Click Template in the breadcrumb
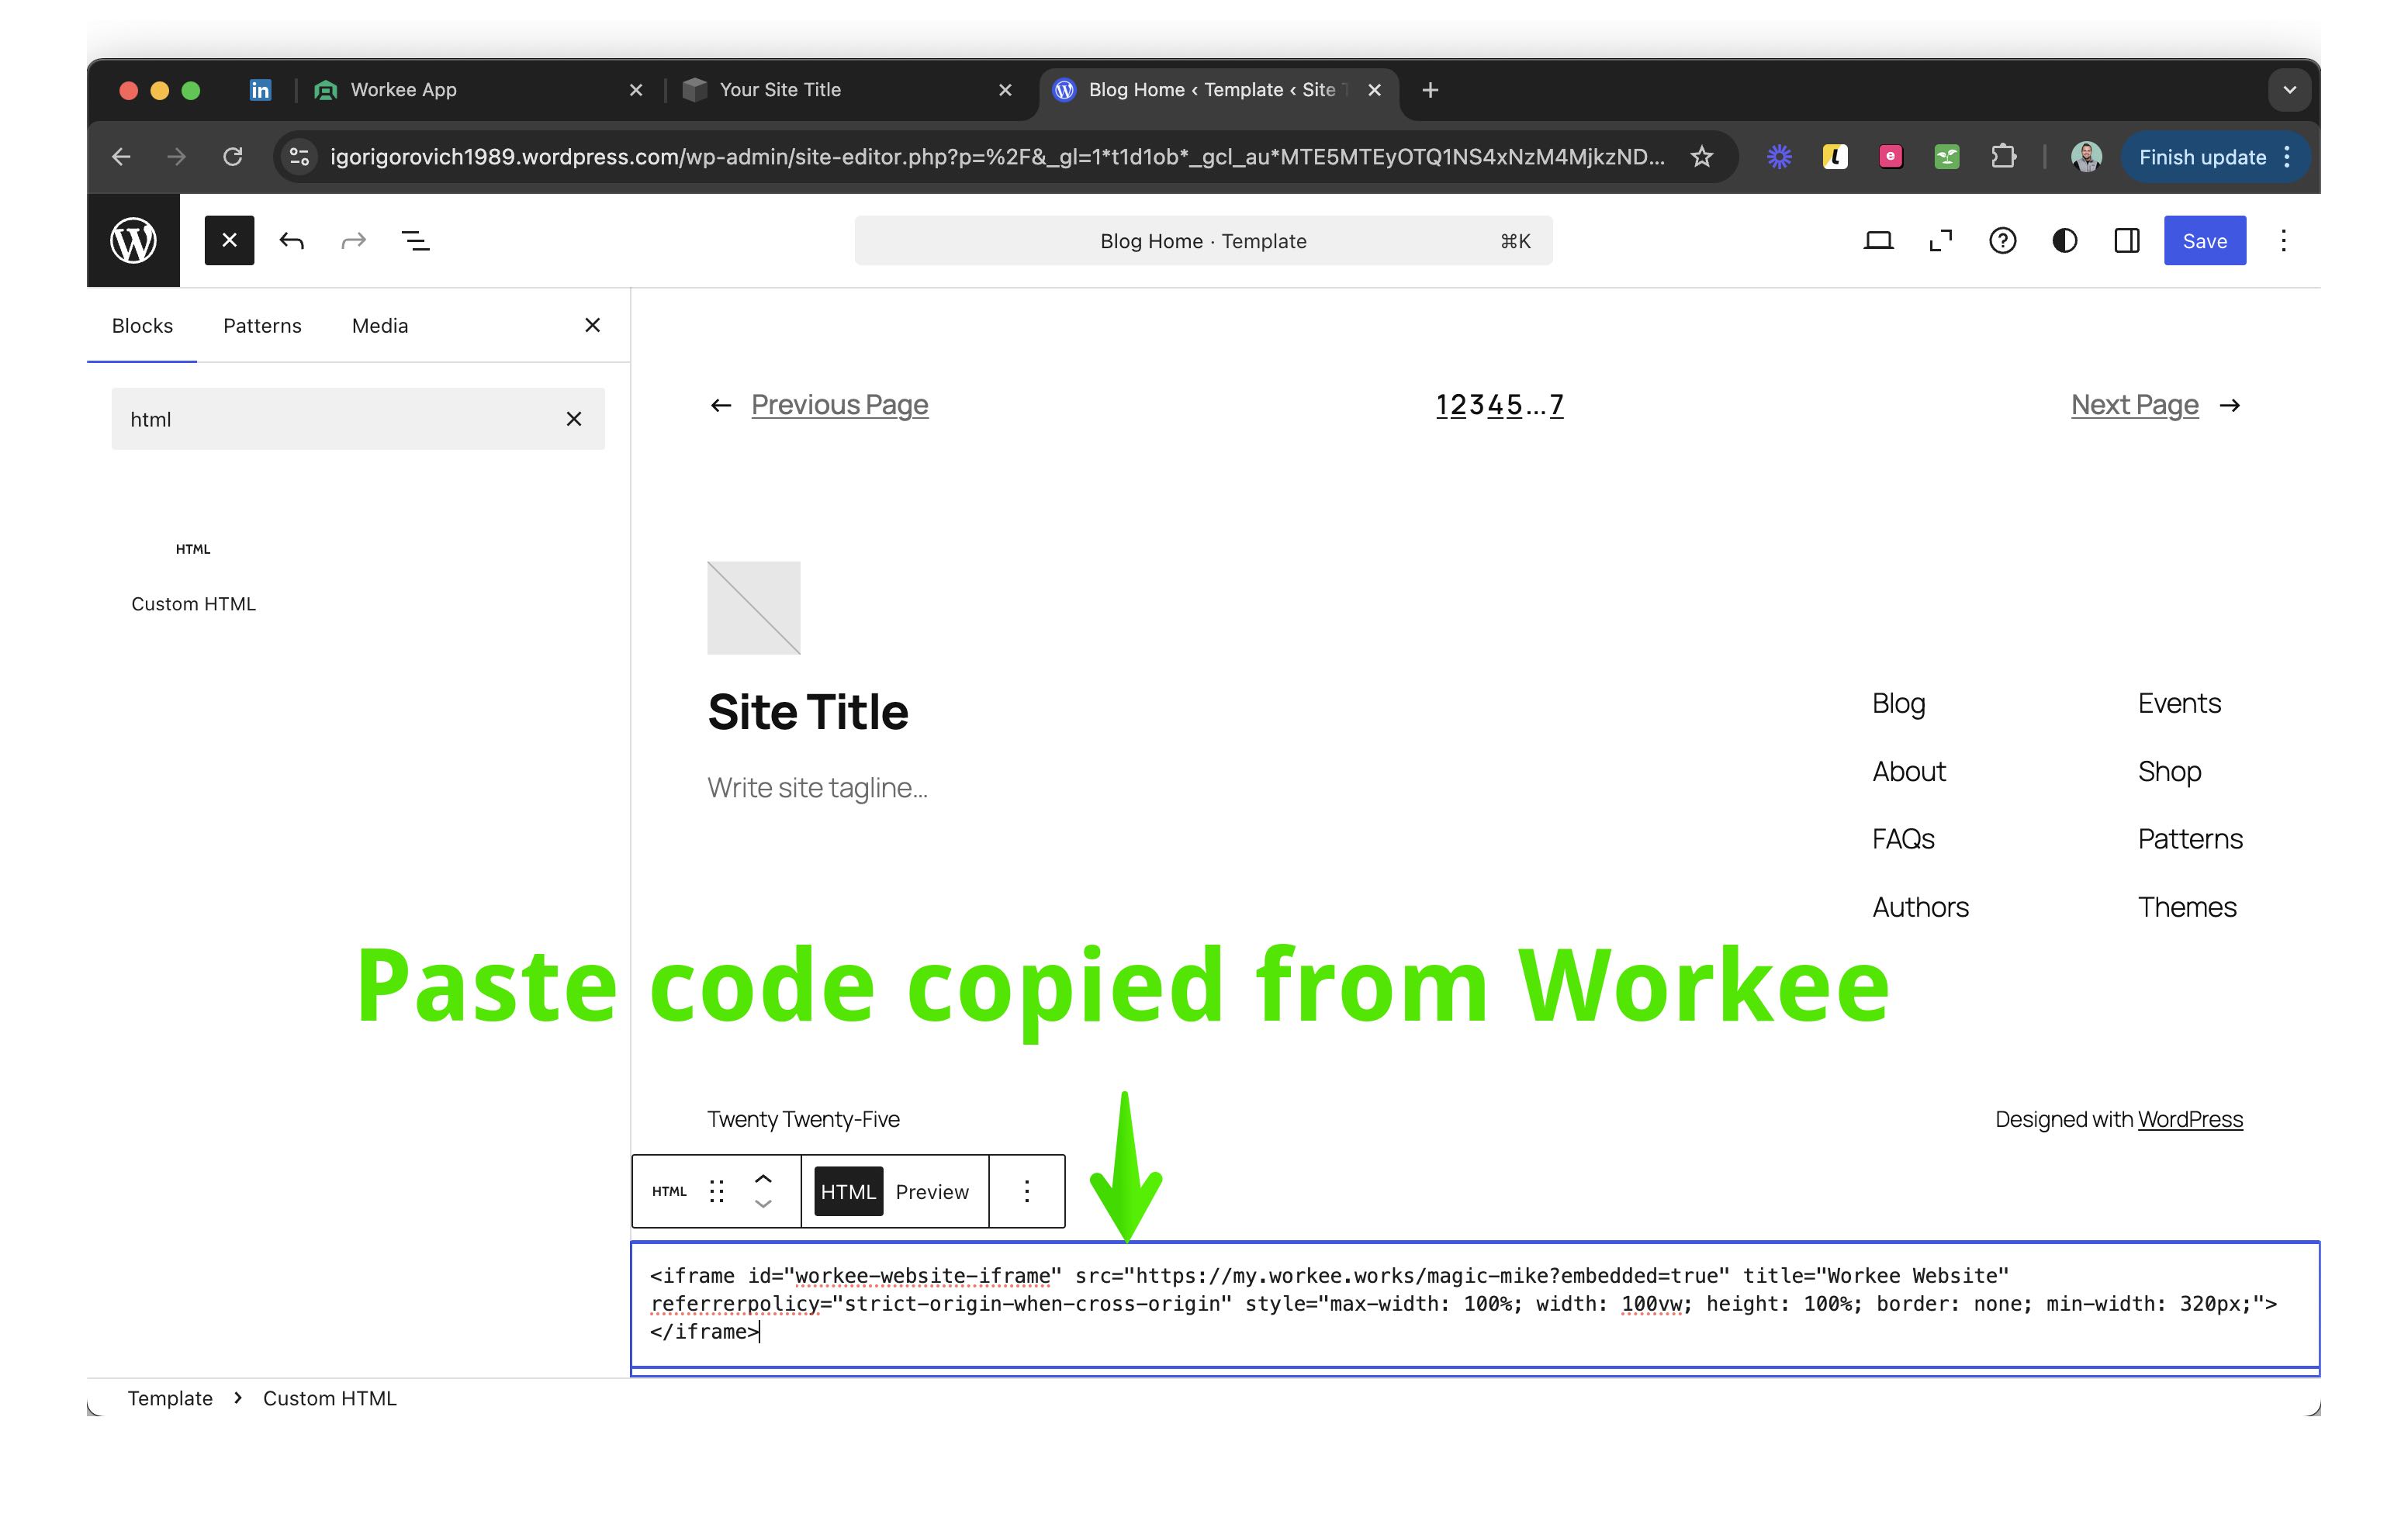 pos(170,1398)
